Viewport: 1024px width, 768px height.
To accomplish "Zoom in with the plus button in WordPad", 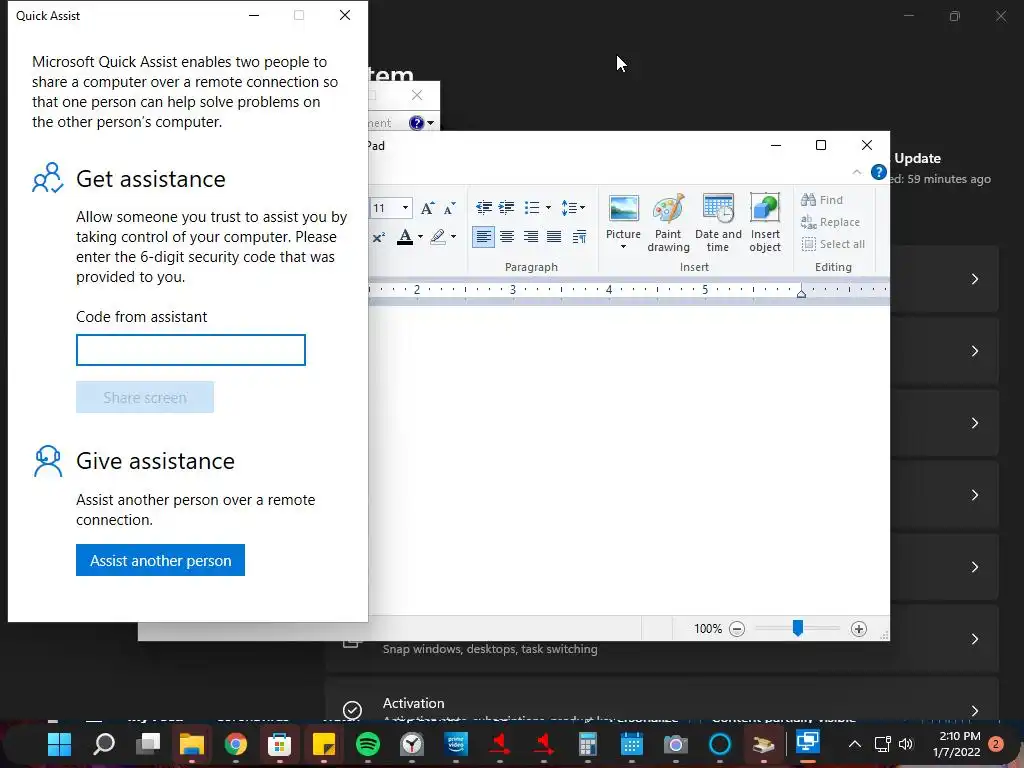I will [x=859, y=629].
